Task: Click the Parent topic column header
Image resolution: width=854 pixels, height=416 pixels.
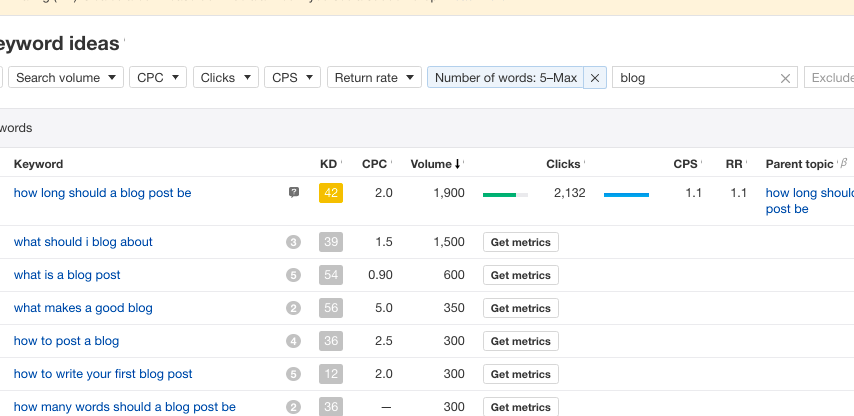Action: [800, 164]
